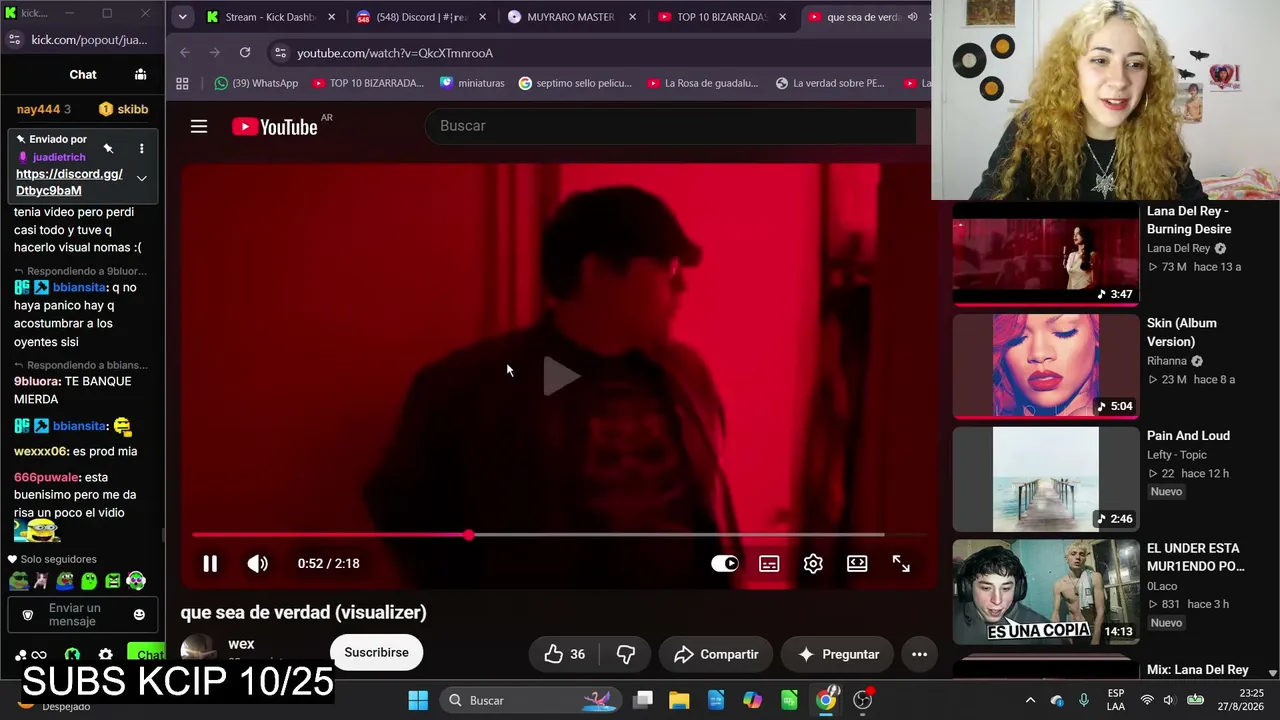Open the 'La verdad sobre PE...' bookmark
Image resolution: width=1280 pixels, height=720 pixels.
point(831,83)
